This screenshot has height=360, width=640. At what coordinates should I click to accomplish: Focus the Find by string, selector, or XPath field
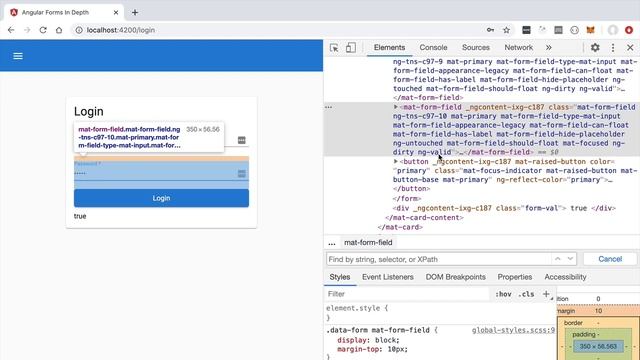click(x=438, y=259)
